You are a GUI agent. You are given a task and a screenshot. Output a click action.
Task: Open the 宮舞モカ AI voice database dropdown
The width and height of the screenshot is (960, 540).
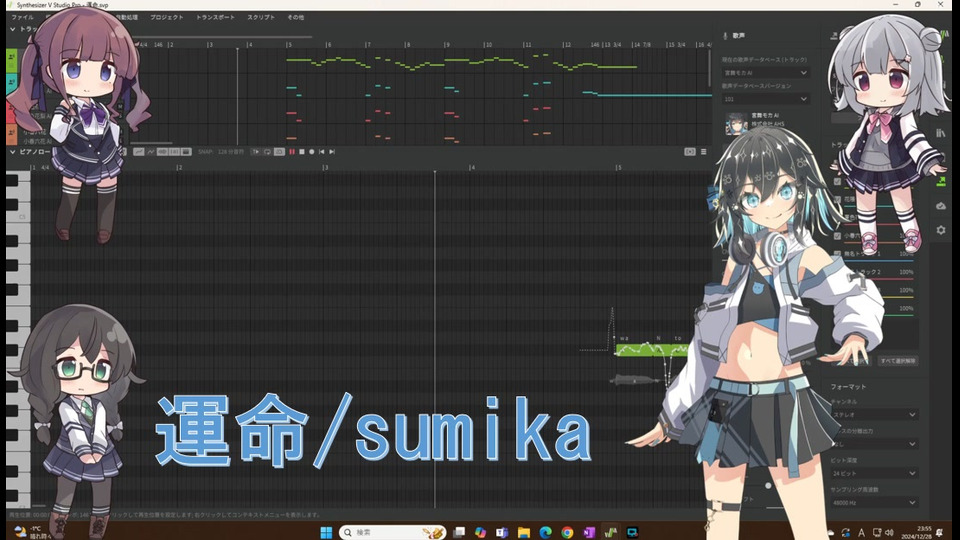coord(766,73)
